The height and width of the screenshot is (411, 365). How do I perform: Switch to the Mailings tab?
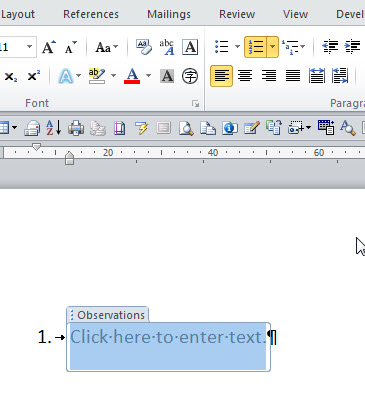[169, 14]
